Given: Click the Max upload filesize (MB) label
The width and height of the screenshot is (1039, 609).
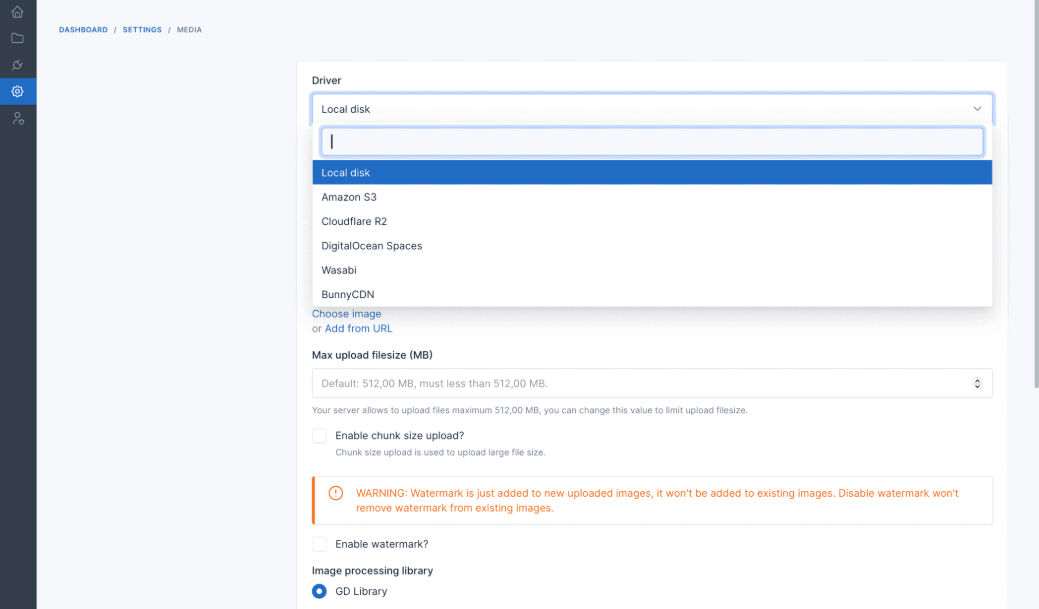Looking at the screenshot, I should pyautogui.click(x=372, y=355).
